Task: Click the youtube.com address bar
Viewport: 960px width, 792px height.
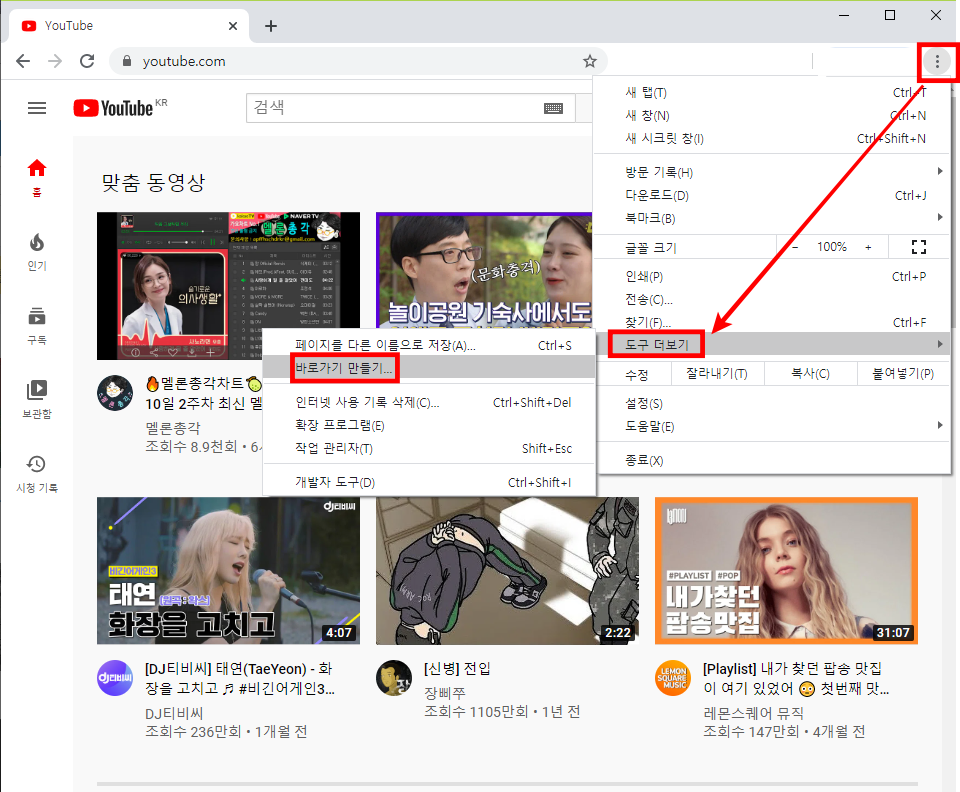Action: coord(358,61)
